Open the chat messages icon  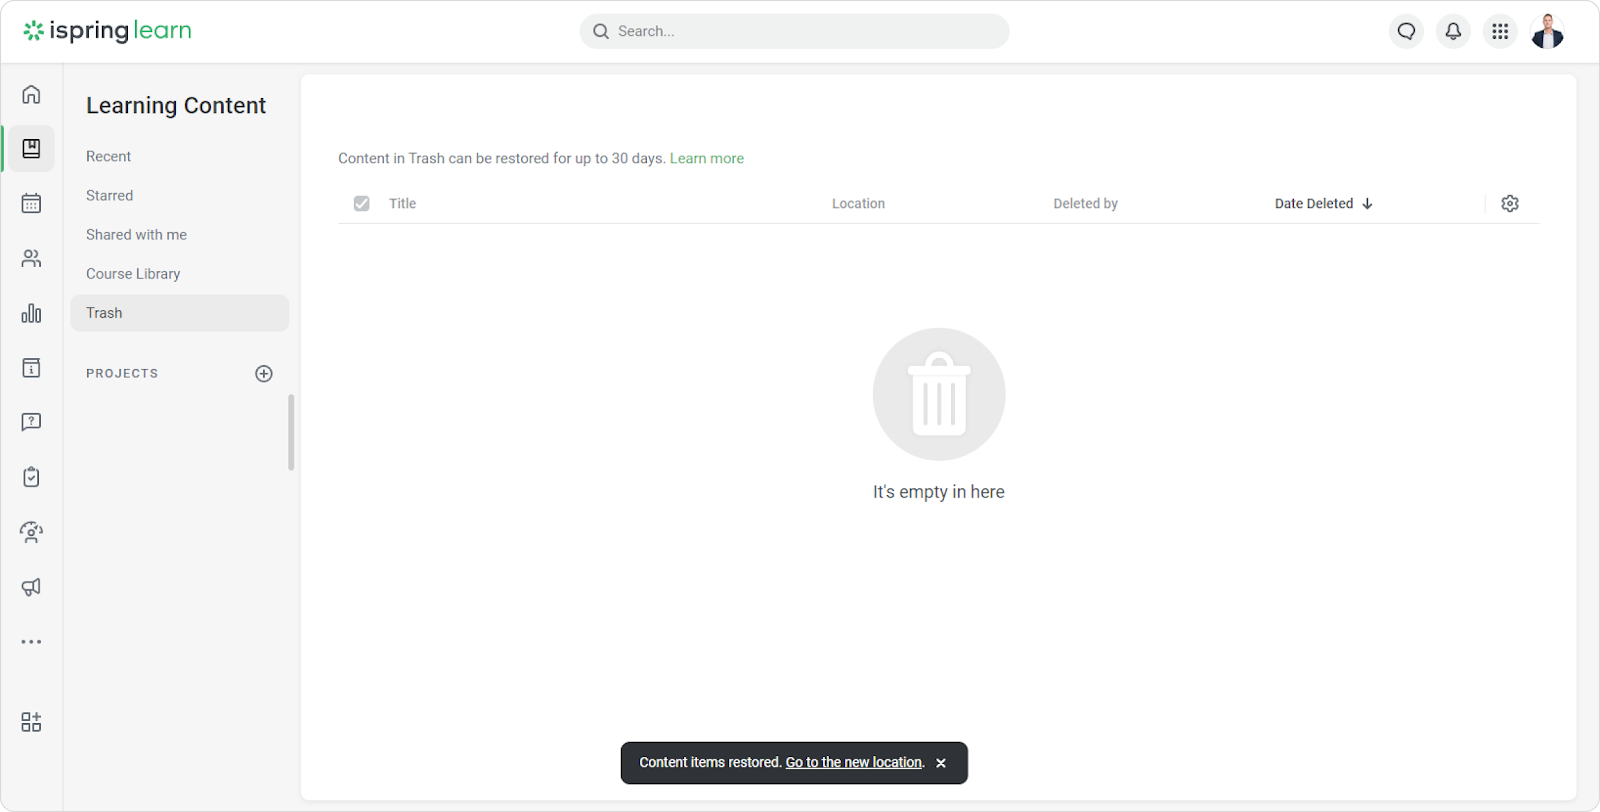point(1406,32)
